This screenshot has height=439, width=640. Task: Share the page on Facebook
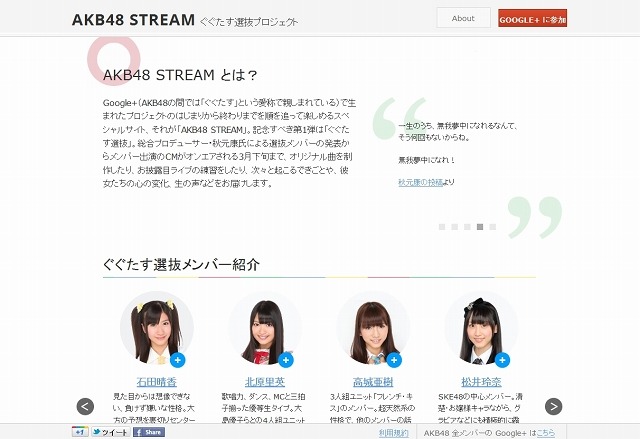[149, 432]
